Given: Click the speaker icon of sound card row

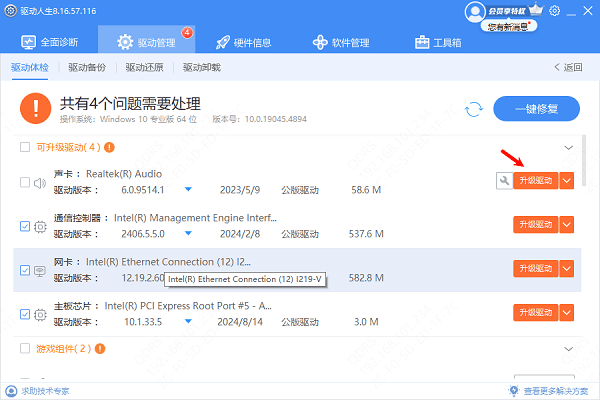Looking at the screenshot, I should pyautogui.click(x=40, y=183).
